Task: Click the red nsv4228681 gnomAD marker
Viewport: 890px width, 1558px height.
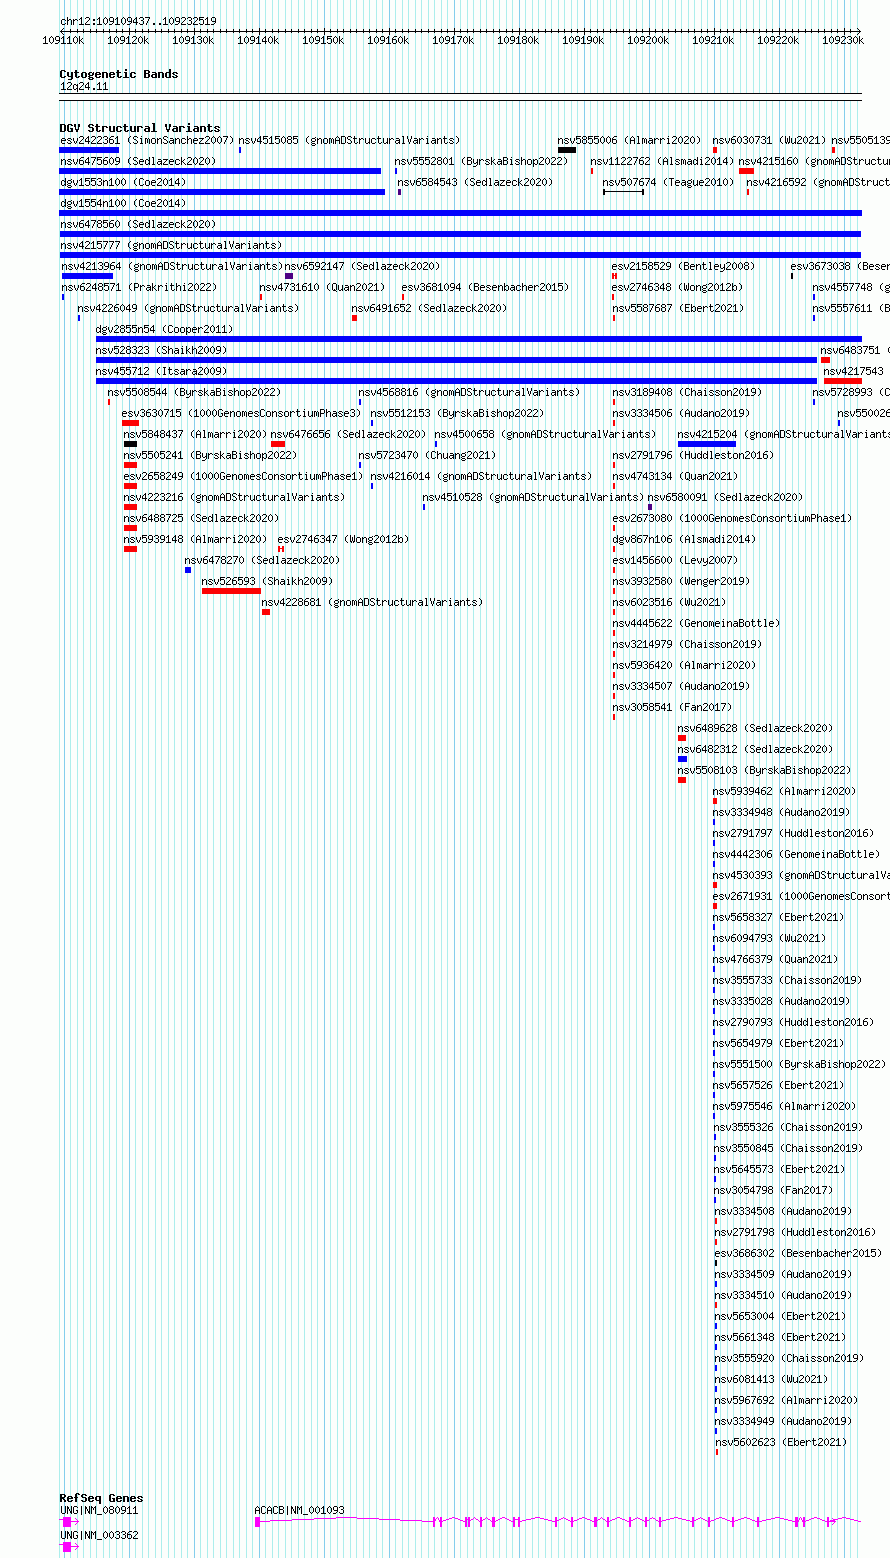Action: (265, 612)
